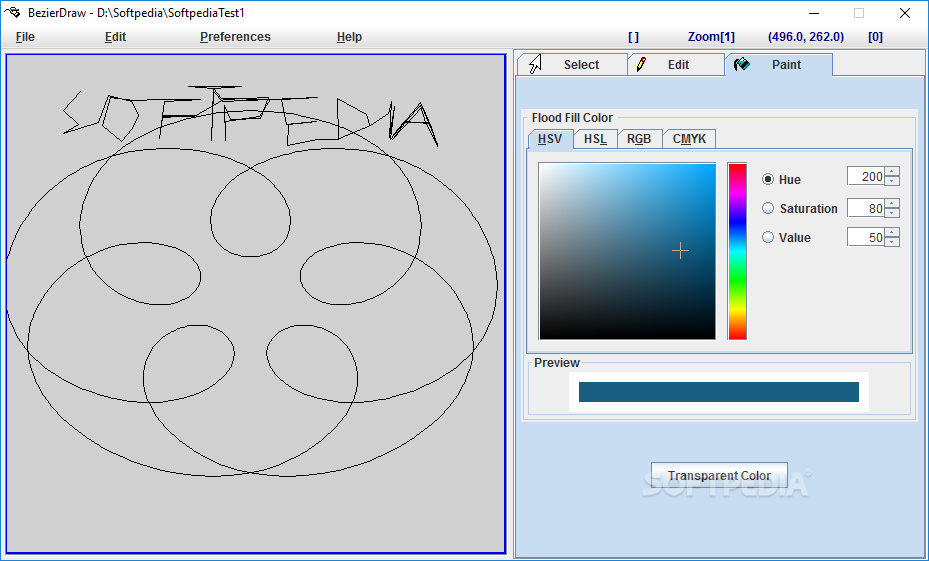Click the crosshair in the saturation-value color field
929x561 pixels.
[680, 251]
